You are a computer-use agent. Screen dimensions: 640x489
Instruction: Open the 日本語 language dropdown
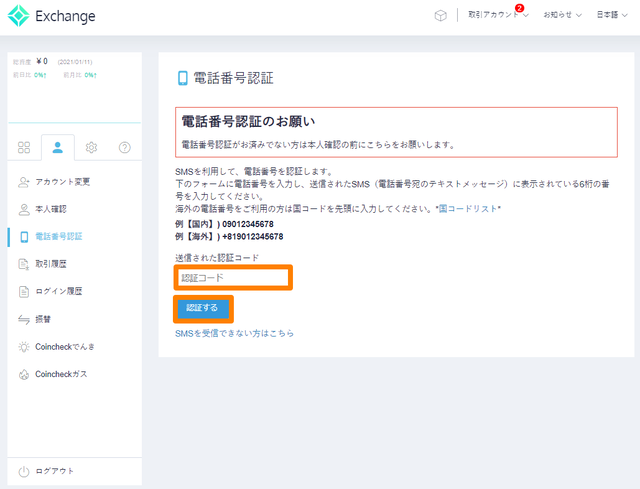tap(611, 15)
